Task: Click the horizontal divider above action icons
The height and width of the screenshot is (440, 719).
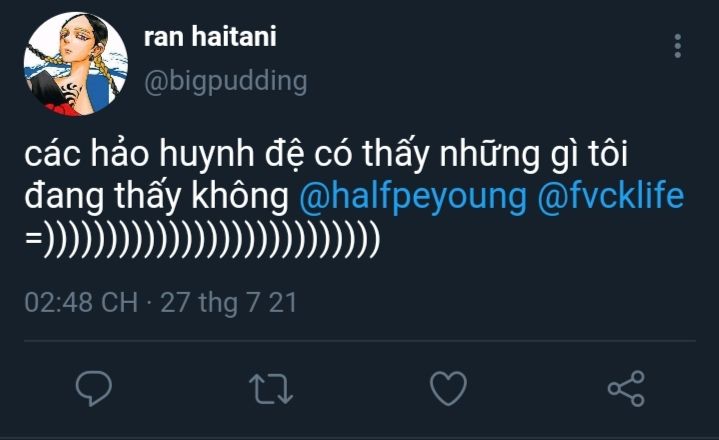Action: click(x=359, y=342)
